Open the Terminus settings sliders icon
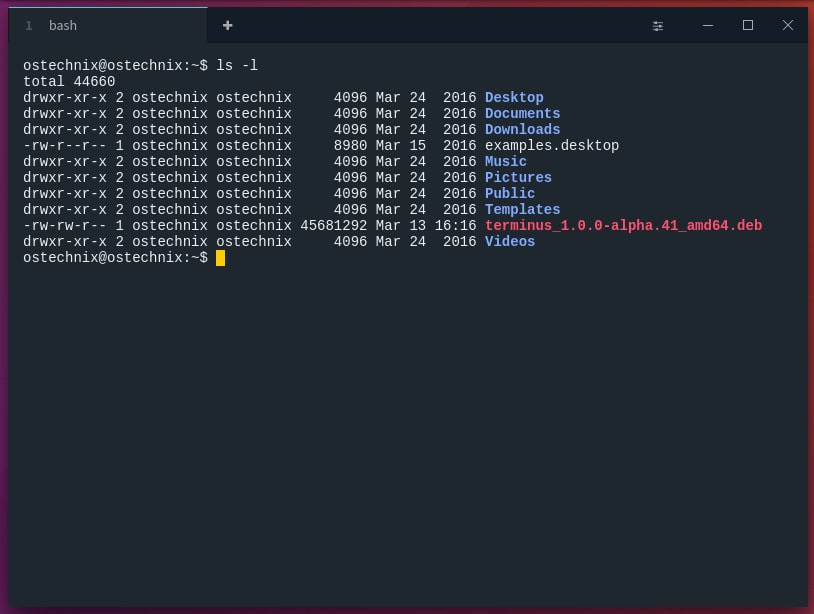The image size is (814, 614). 658,25
